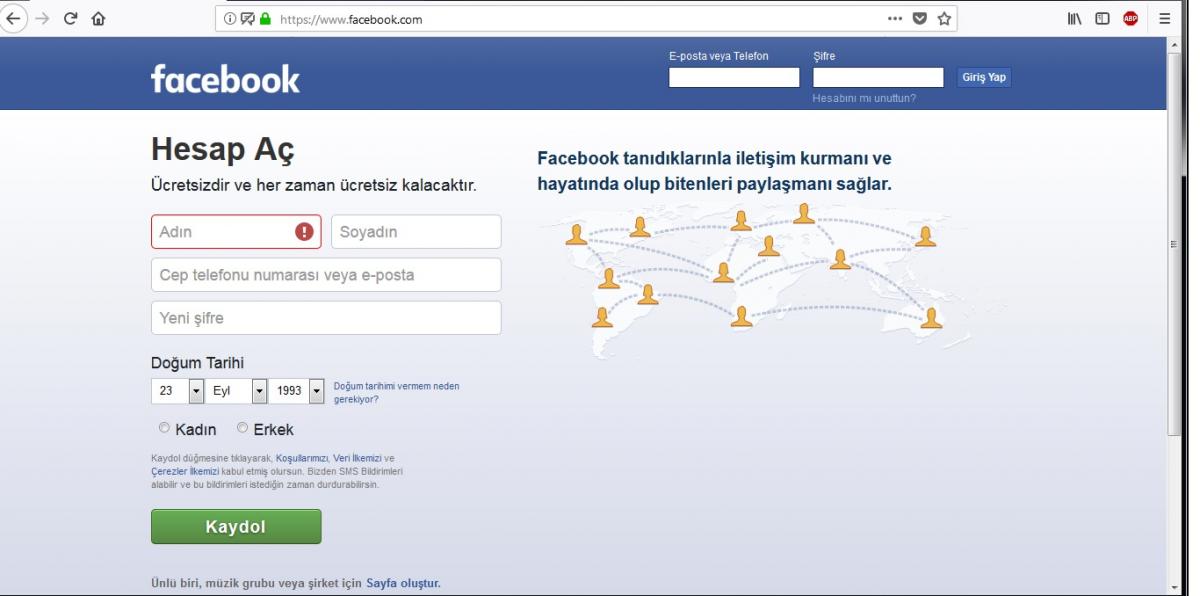Click the browser forward arrow
The width and height of the screenshot is (1200, 596).
coord(42,18)
